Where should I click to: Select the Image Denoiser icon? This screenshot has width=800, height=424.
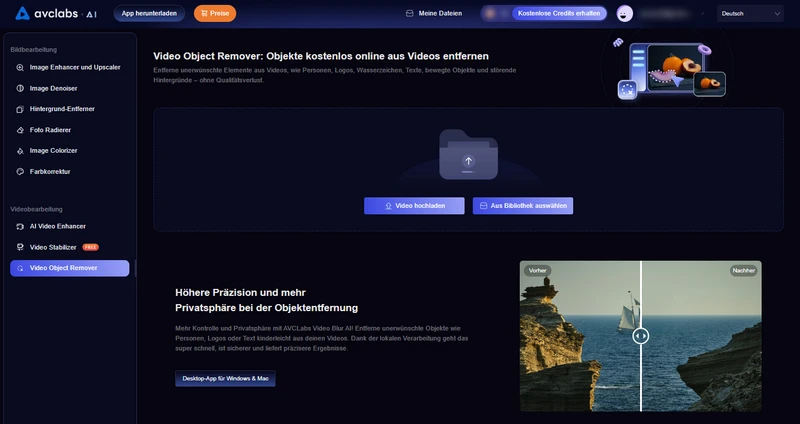pyautogui.click(x=20, y=88)
